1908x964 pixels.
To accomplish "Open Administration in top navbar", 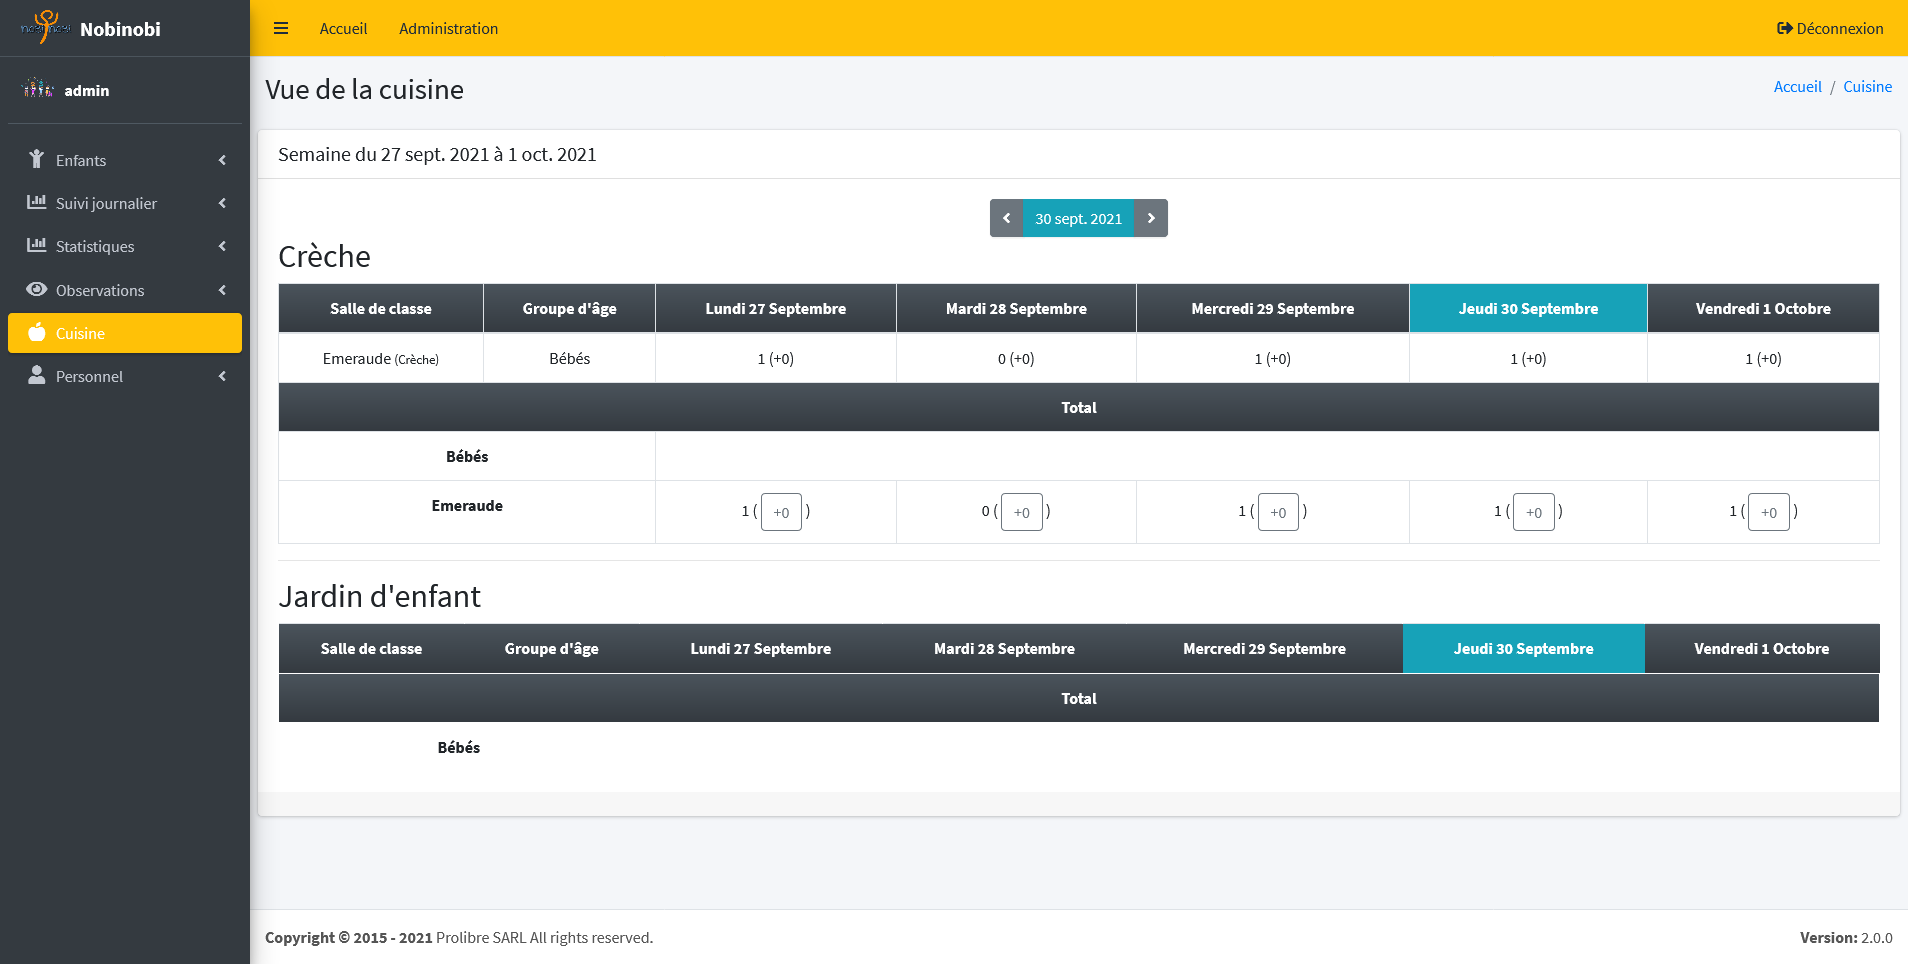I will (x=448, y=28).
